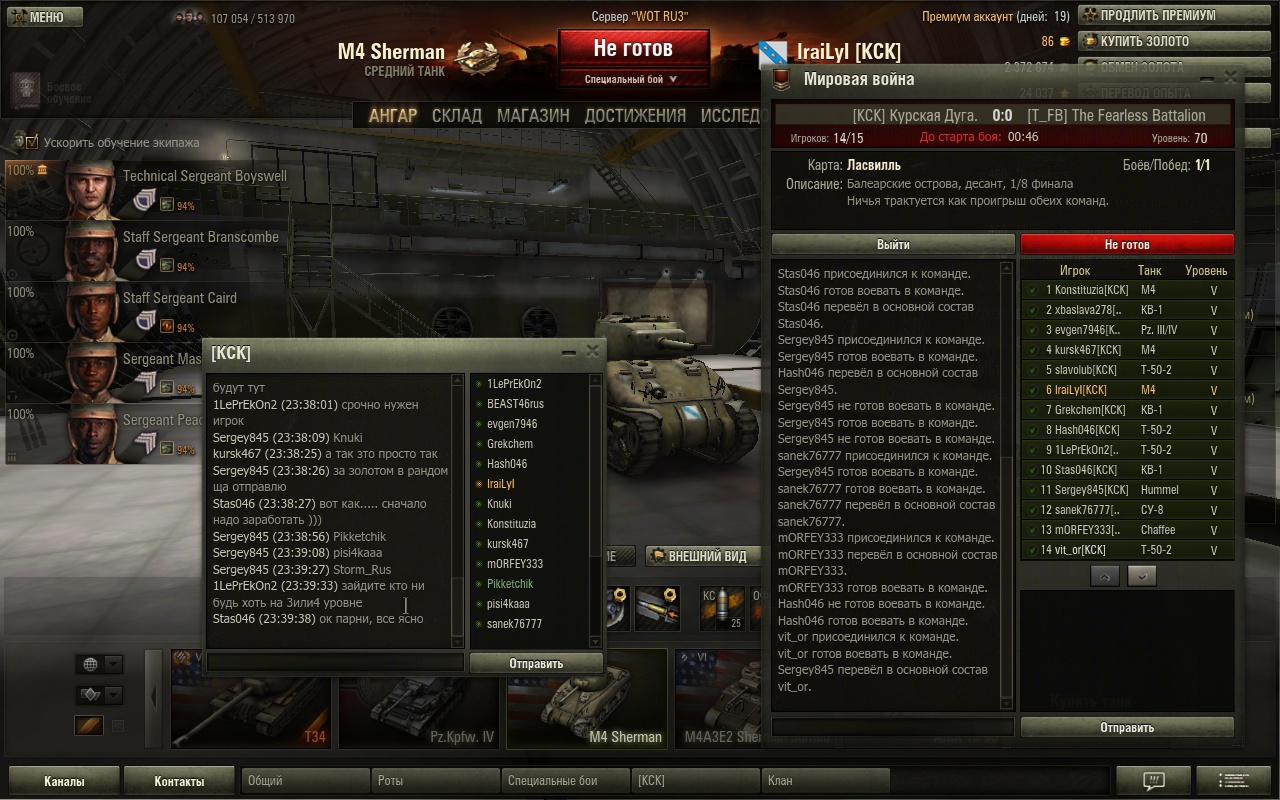The image size is (1280, 800).
Task: Open the tank class filter dropdown
Action: [x=99, y=695]
